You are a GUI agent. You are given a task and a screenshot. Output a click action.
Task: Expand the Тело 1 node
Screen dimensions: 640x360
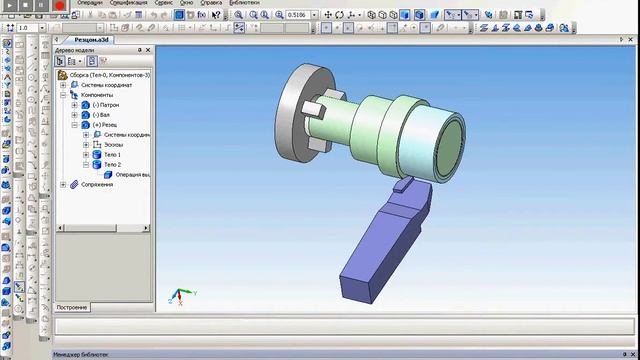tap(86, 154)
